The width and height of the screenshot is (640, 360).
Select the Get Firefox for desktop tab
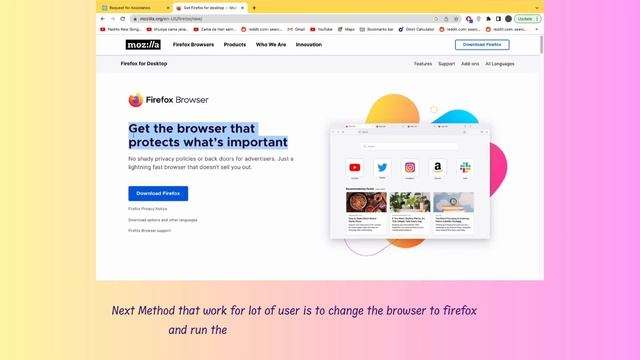(x=210, y=8)
